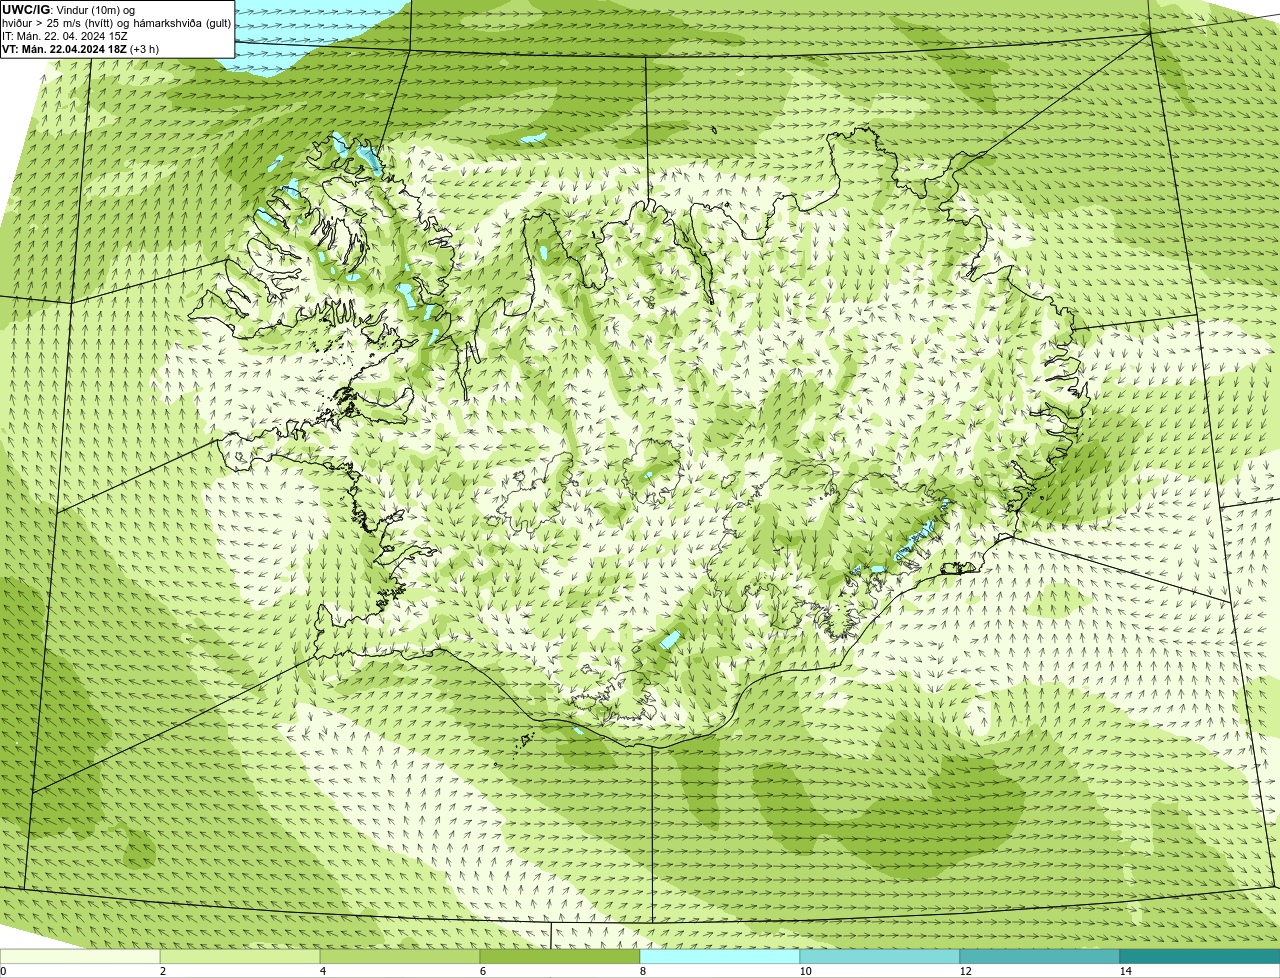This screenshot has height=978, width=1280.
Task: Click the dark teal legend swatch above 14
Action: pyautogui.click(x=1200, y=956)
